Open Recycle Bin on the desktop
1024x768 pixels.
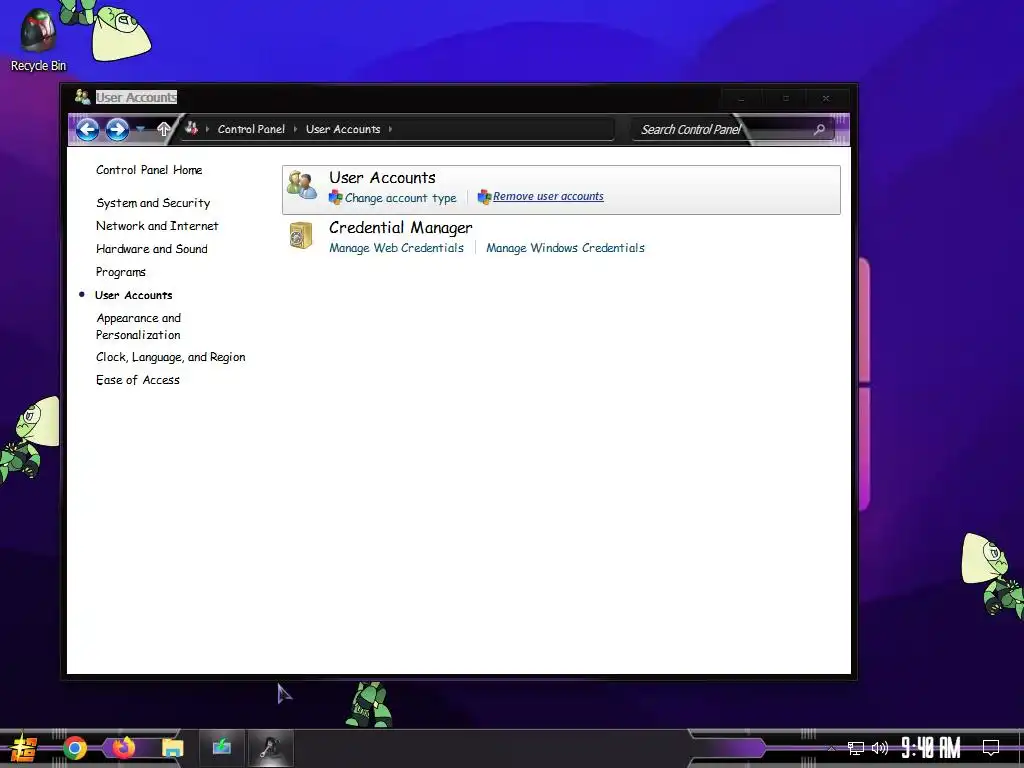click(38, 40)
